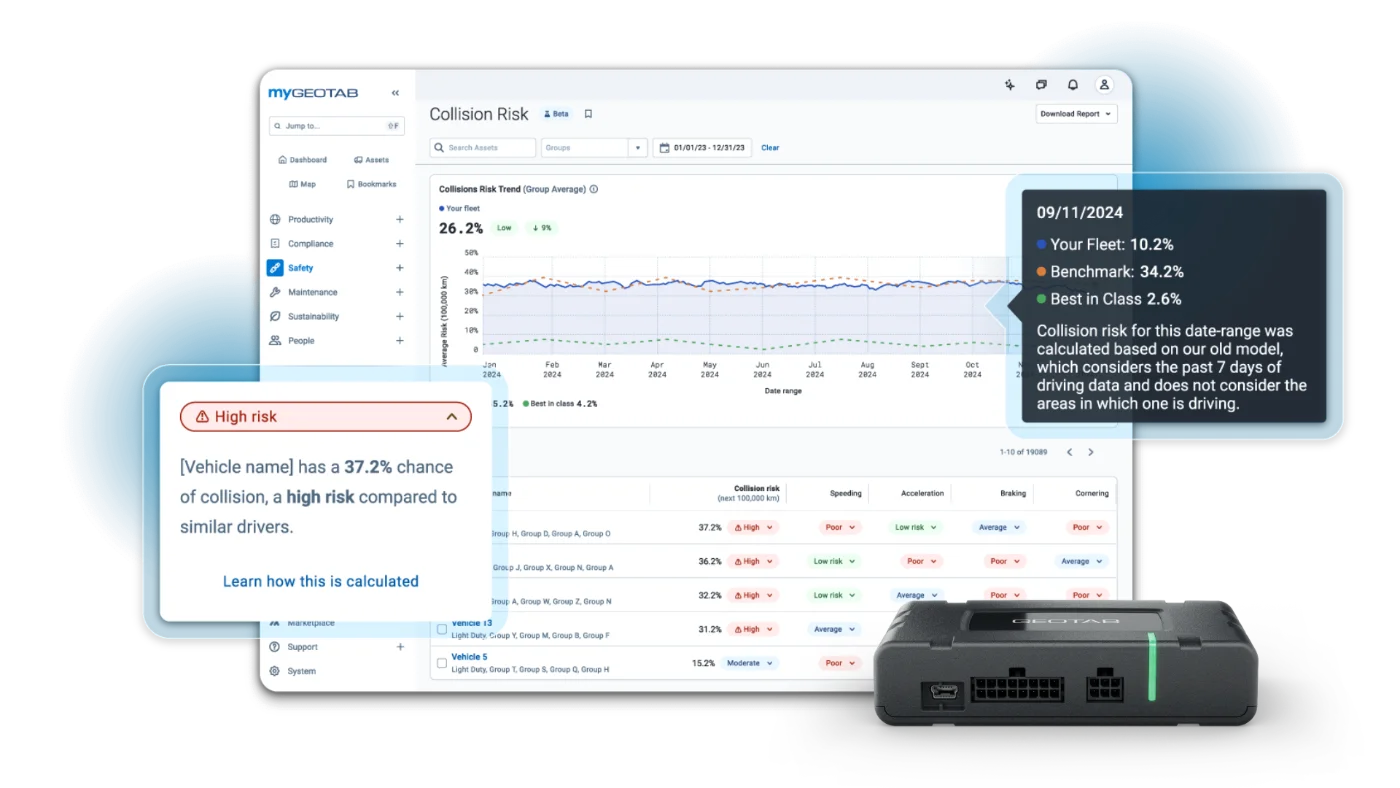Click the green Best in class legend dot
The image size is (1400, 788).
click(x=526, y=404)
